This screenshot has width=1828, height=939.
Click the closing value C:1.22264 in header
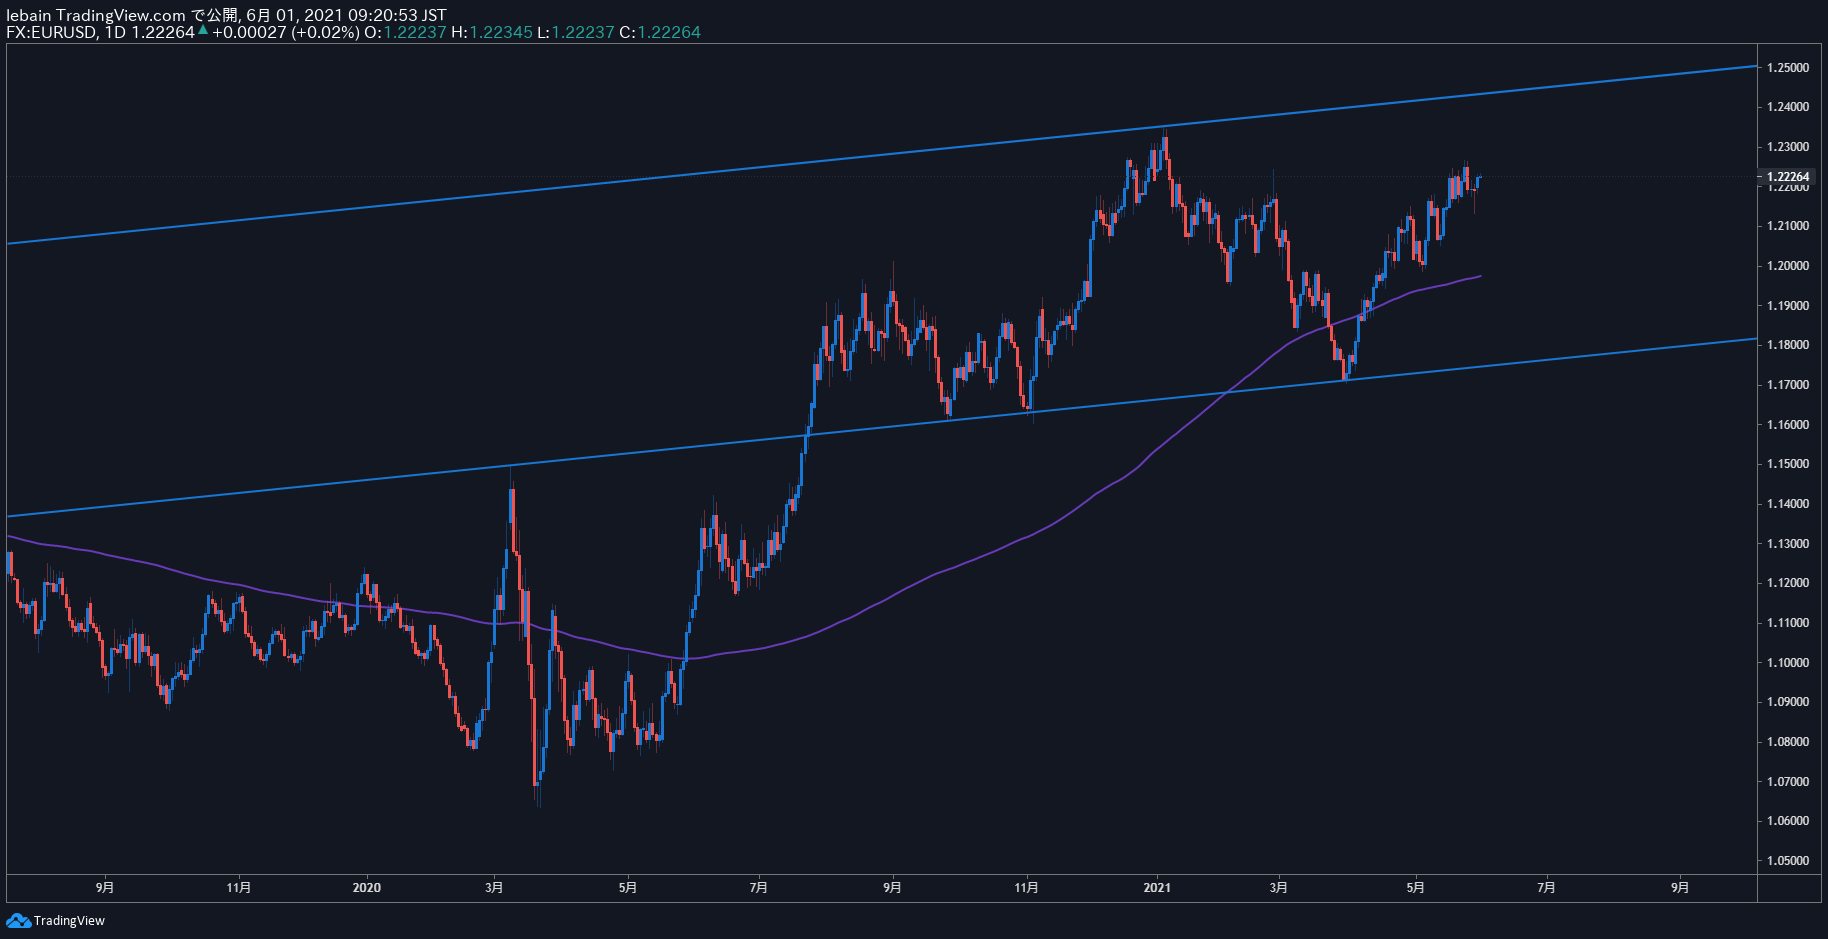tap(660, 32)
